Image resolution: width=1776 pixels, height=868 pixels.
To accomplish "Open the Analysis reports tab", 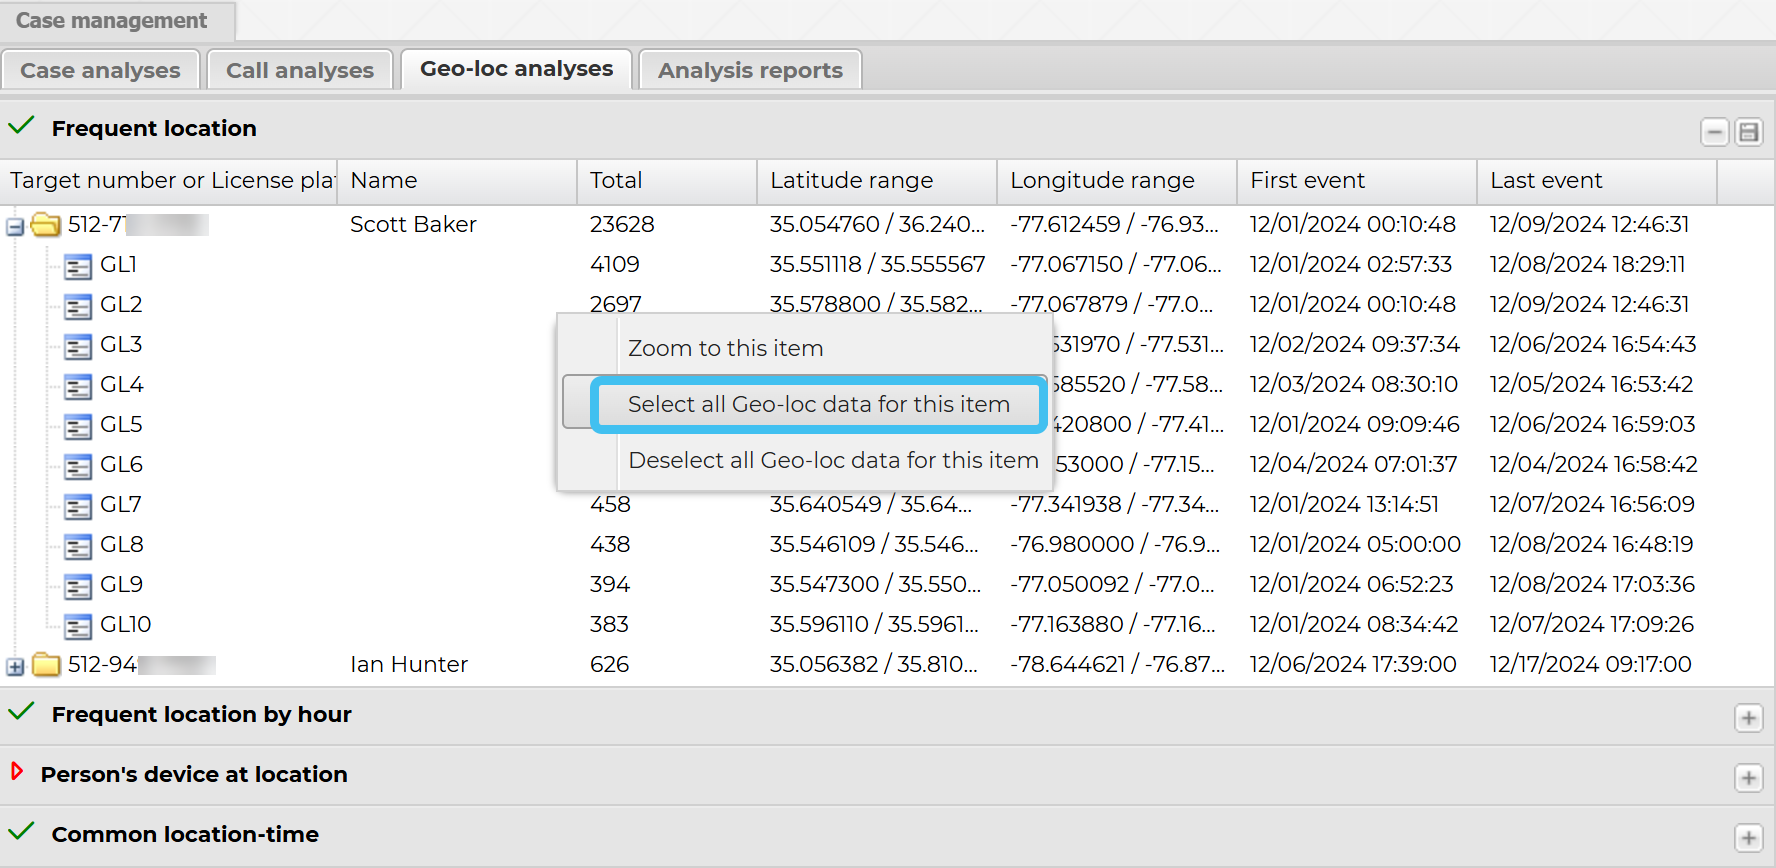I will click(750, 70).
